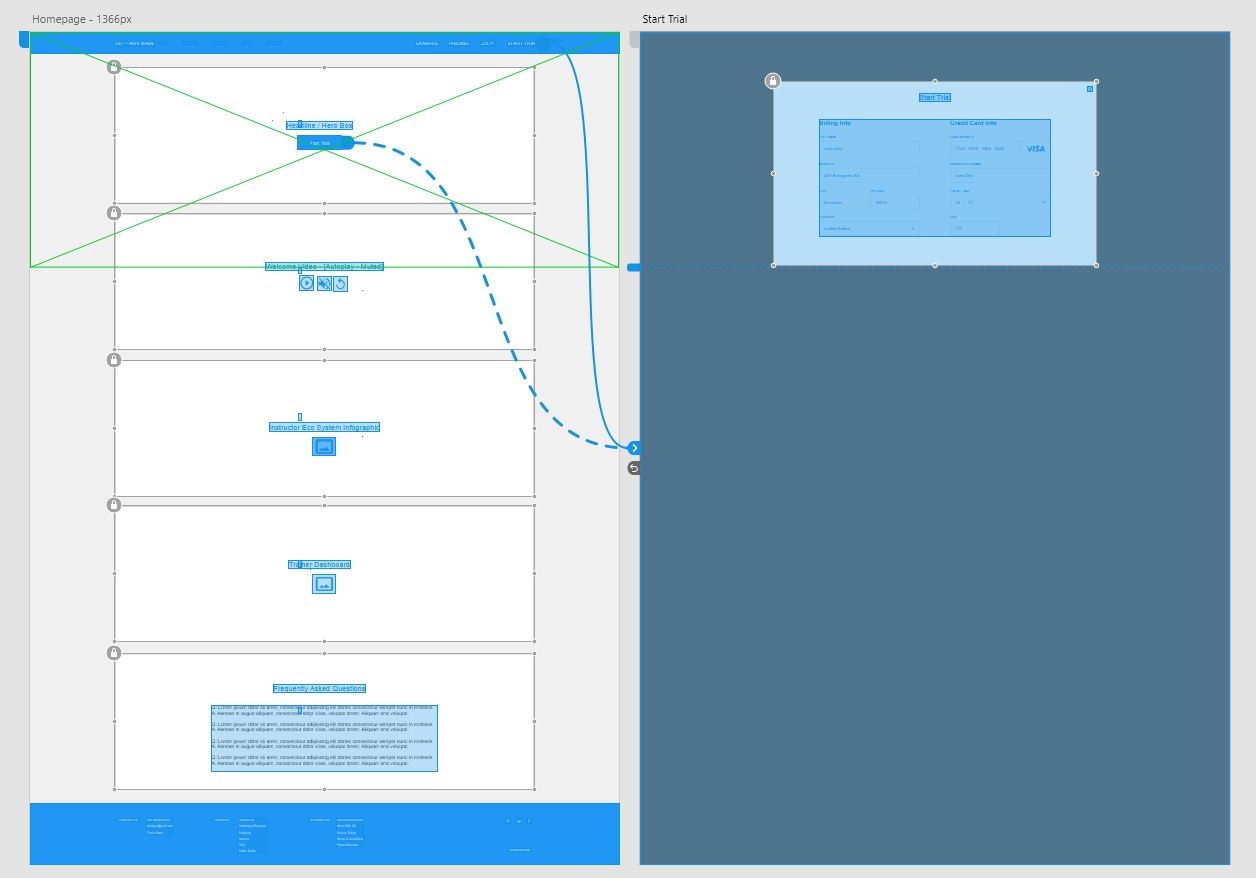This screenshot has width=1256, height=878.
Task: Click the image placeholder under Trainer Dashboard
Action: (x=324, y=584)
